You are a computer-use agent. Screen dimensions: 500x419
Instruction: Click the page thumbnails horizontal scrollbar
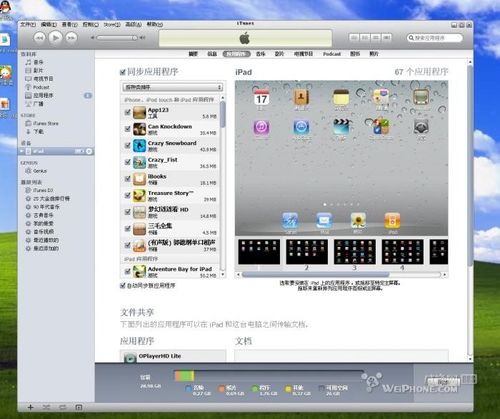point(315,275)
